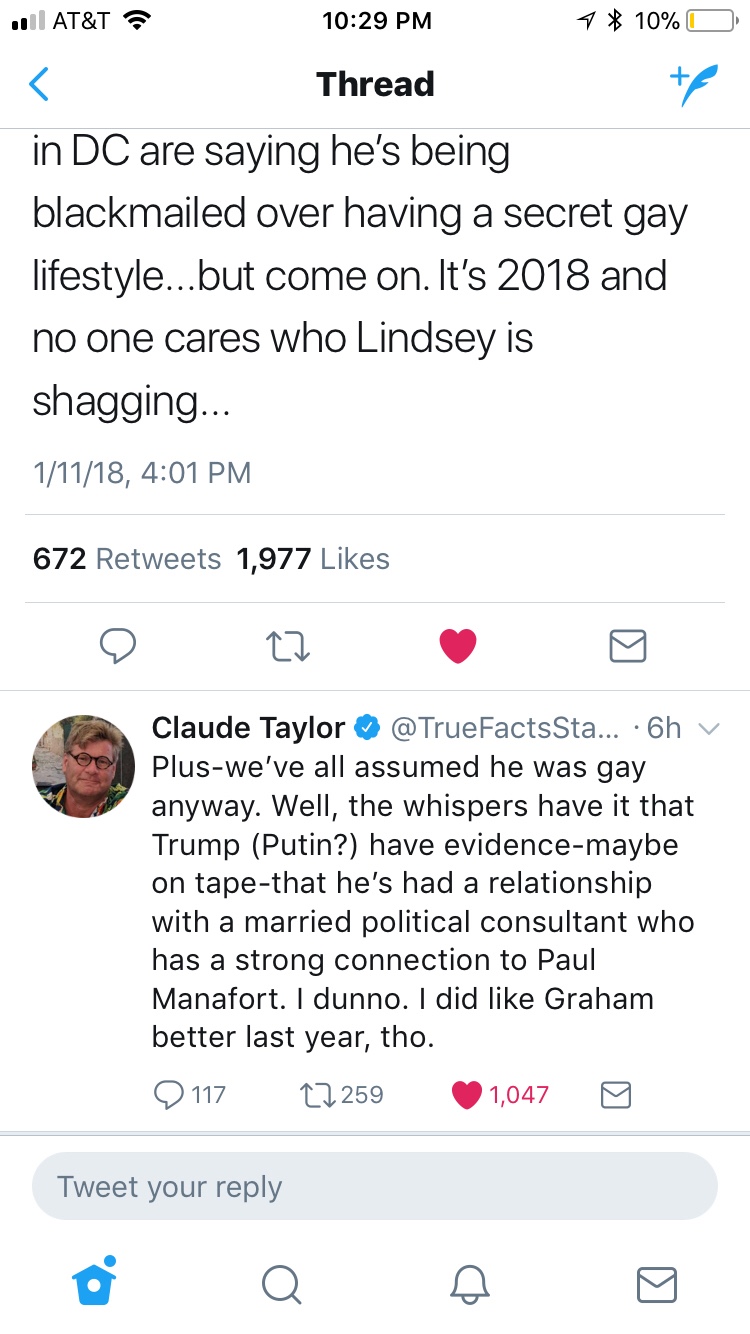Open the Messages tab in bottom bar
This screenshot has height=1334, width=750.
point(656,1284)
